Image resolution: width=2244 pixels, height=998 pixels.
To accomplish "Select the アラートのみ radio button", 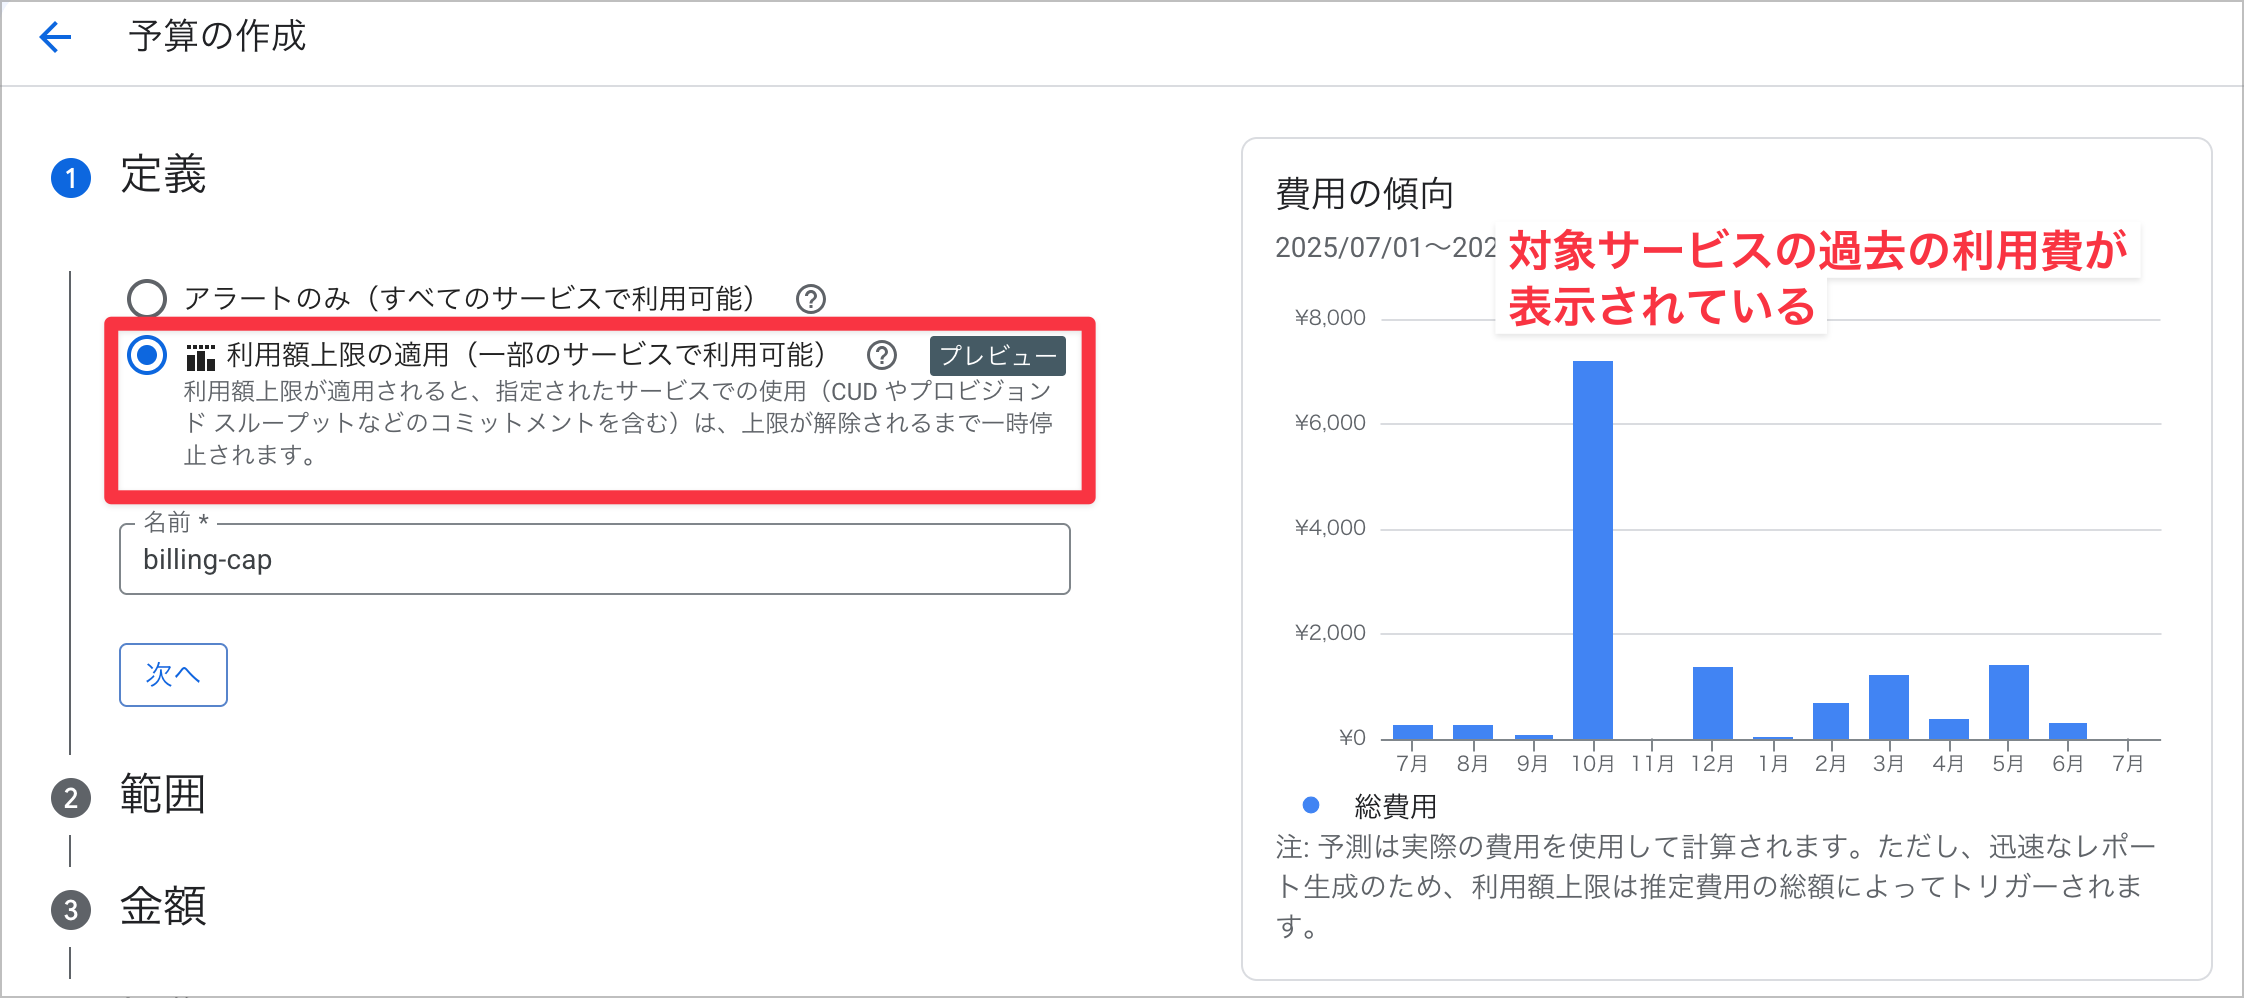I will coord(147,298).
